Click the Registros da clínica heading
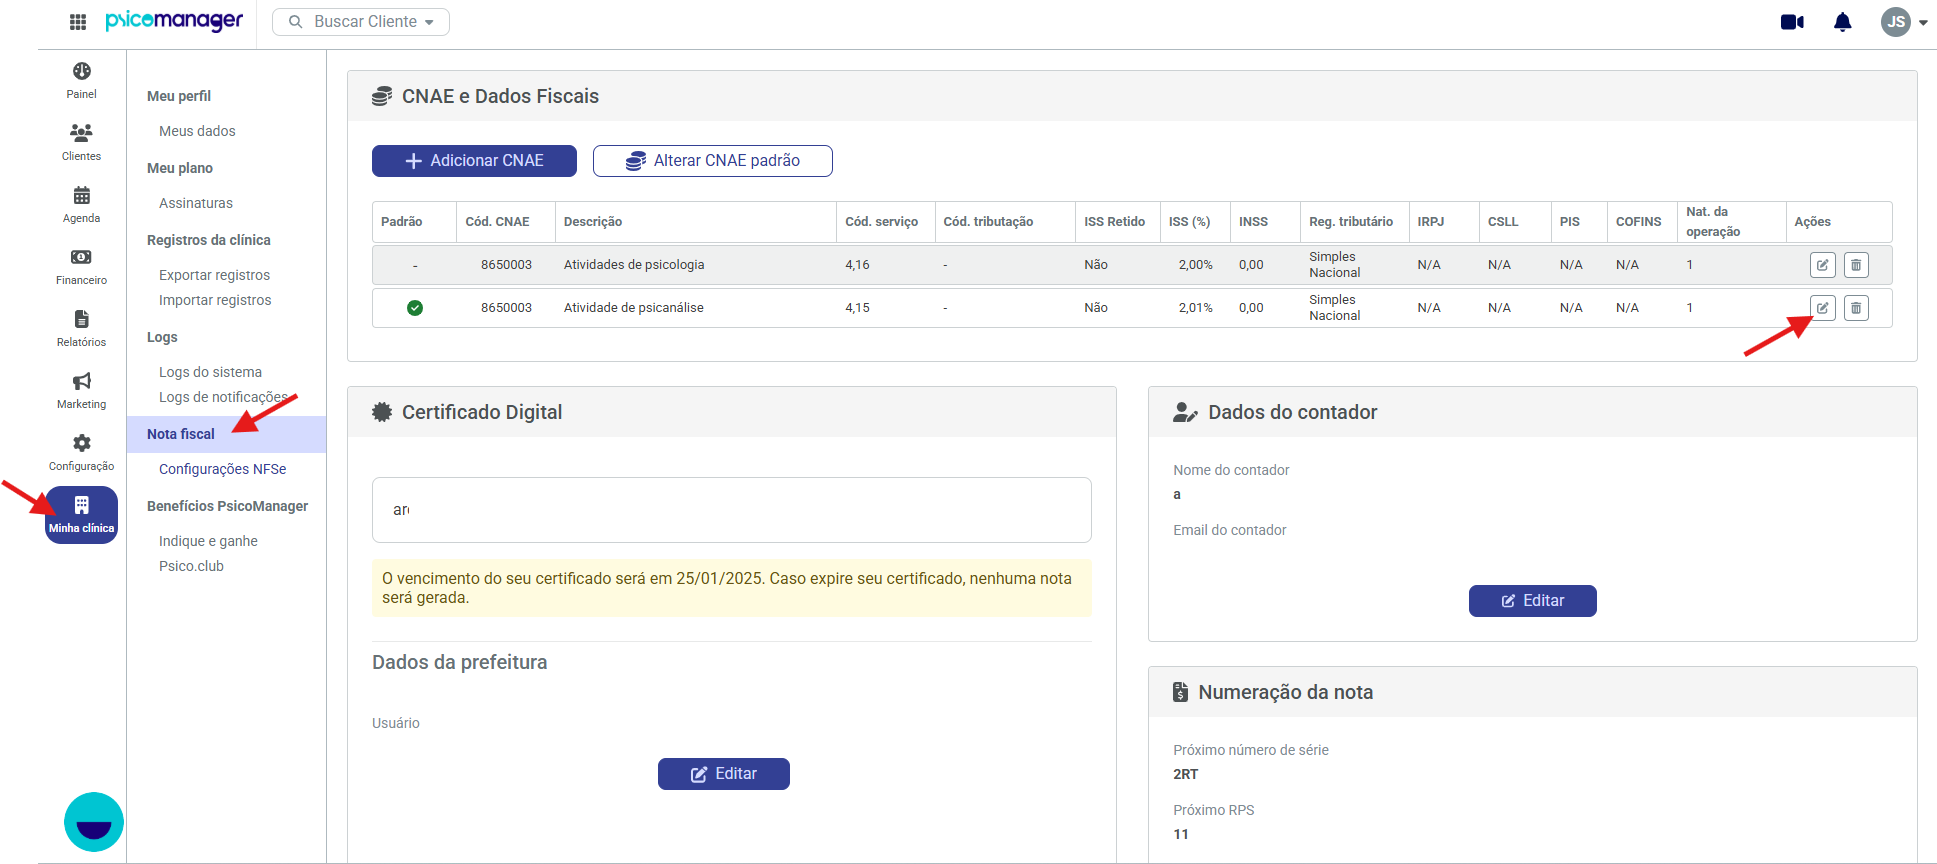Screen dimensions: 1937x864 point(209,240)
